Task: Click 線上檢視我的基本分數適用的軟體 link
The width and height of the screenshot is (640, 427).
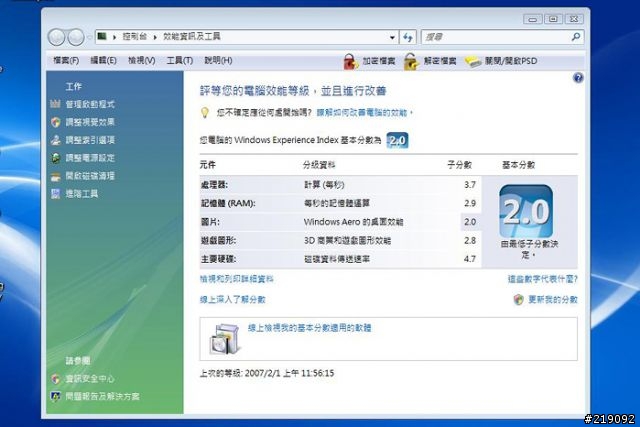Action: coord(309,328)
